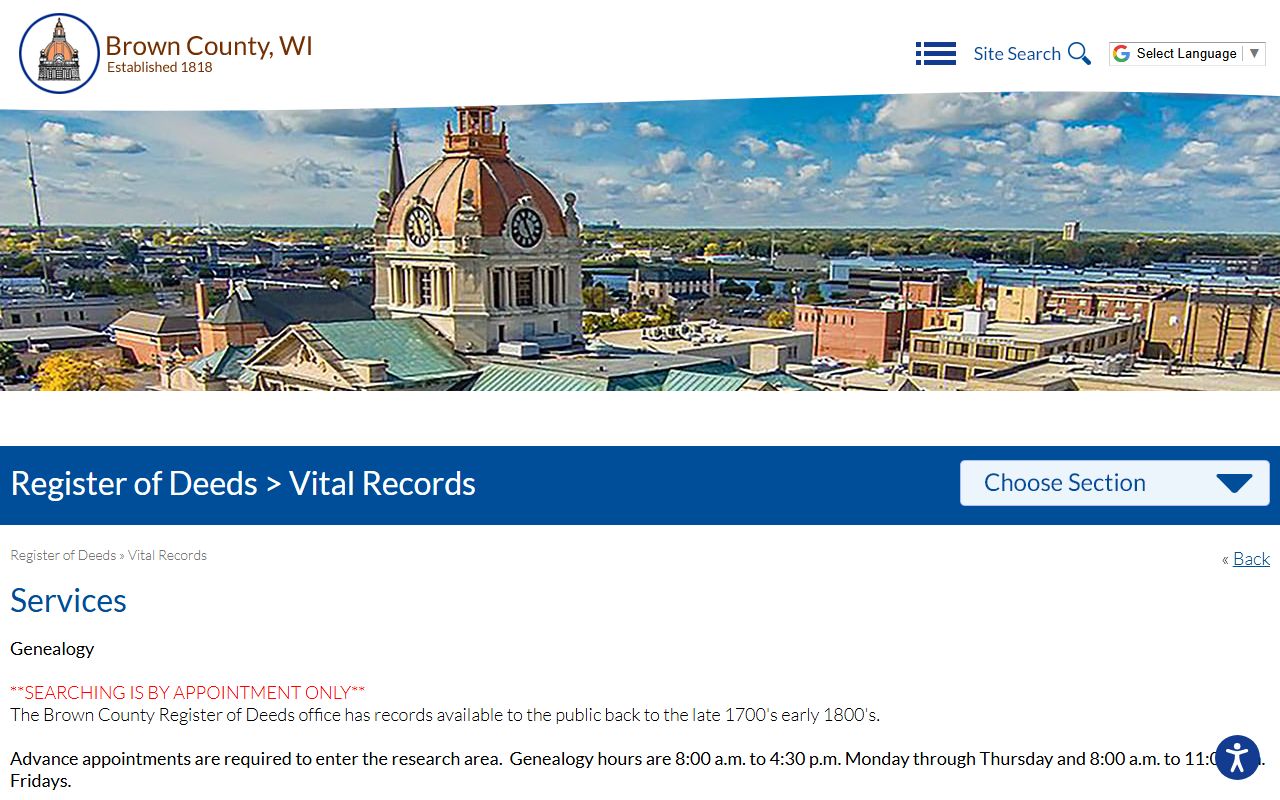The width and height of the screenshot is (1280, 800).
Task: Click the Advance appointments paragraph text
Action: pyautogui.click(x=638, y=769)
